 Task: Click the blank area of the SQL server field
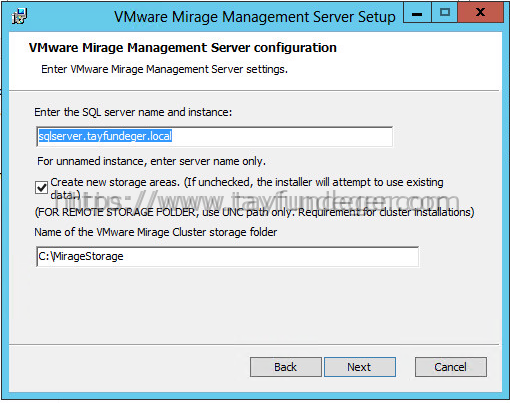click(282, 136)
